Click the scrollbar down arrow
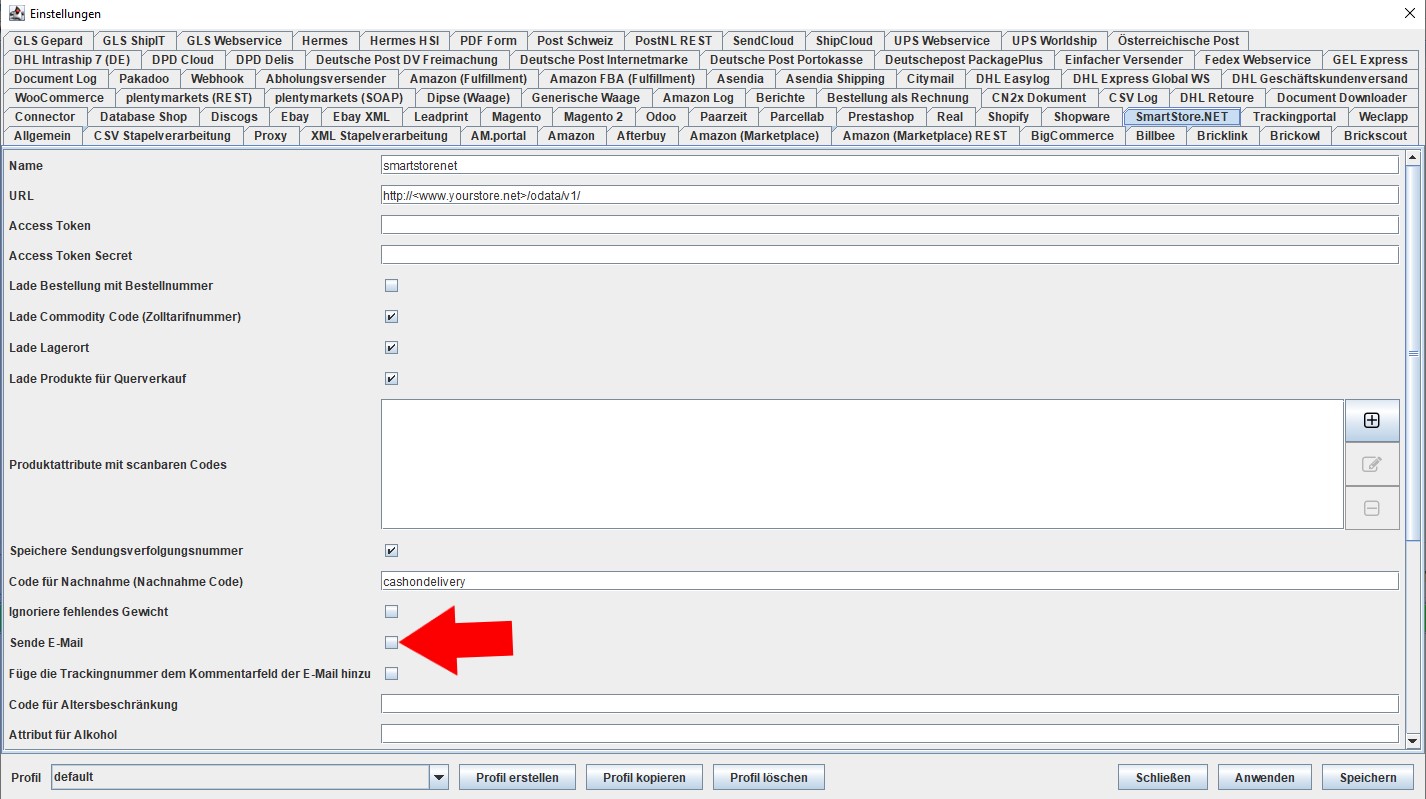 [1413, 741]
